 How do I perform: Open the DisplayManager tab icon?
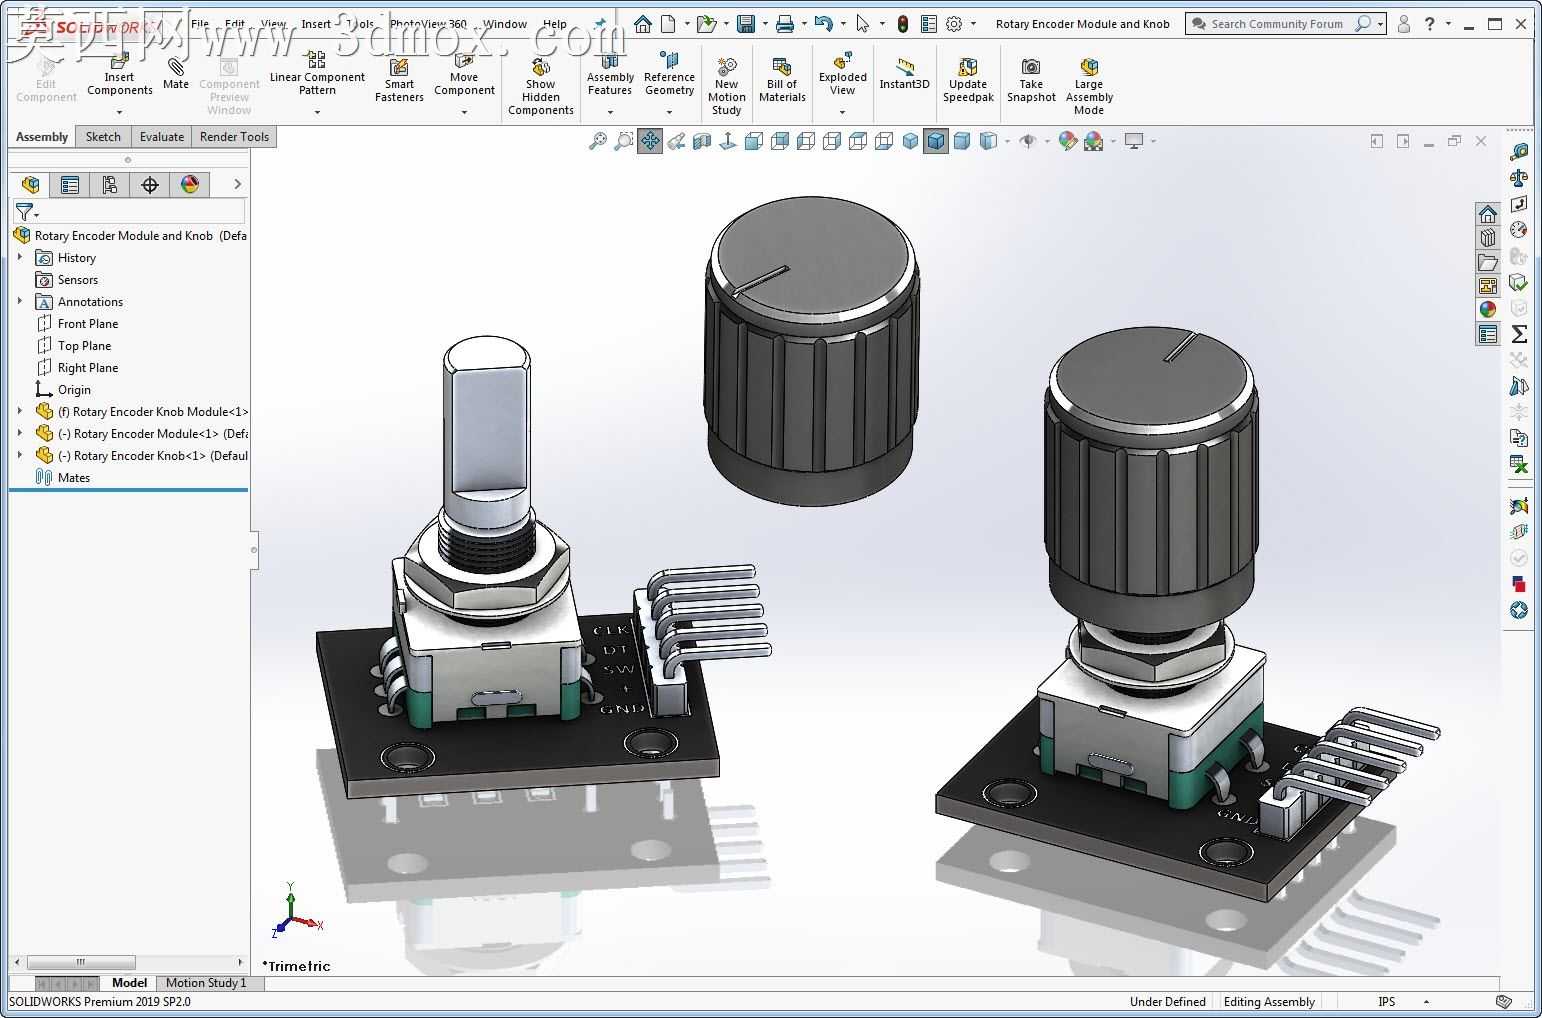coord(190,184)
